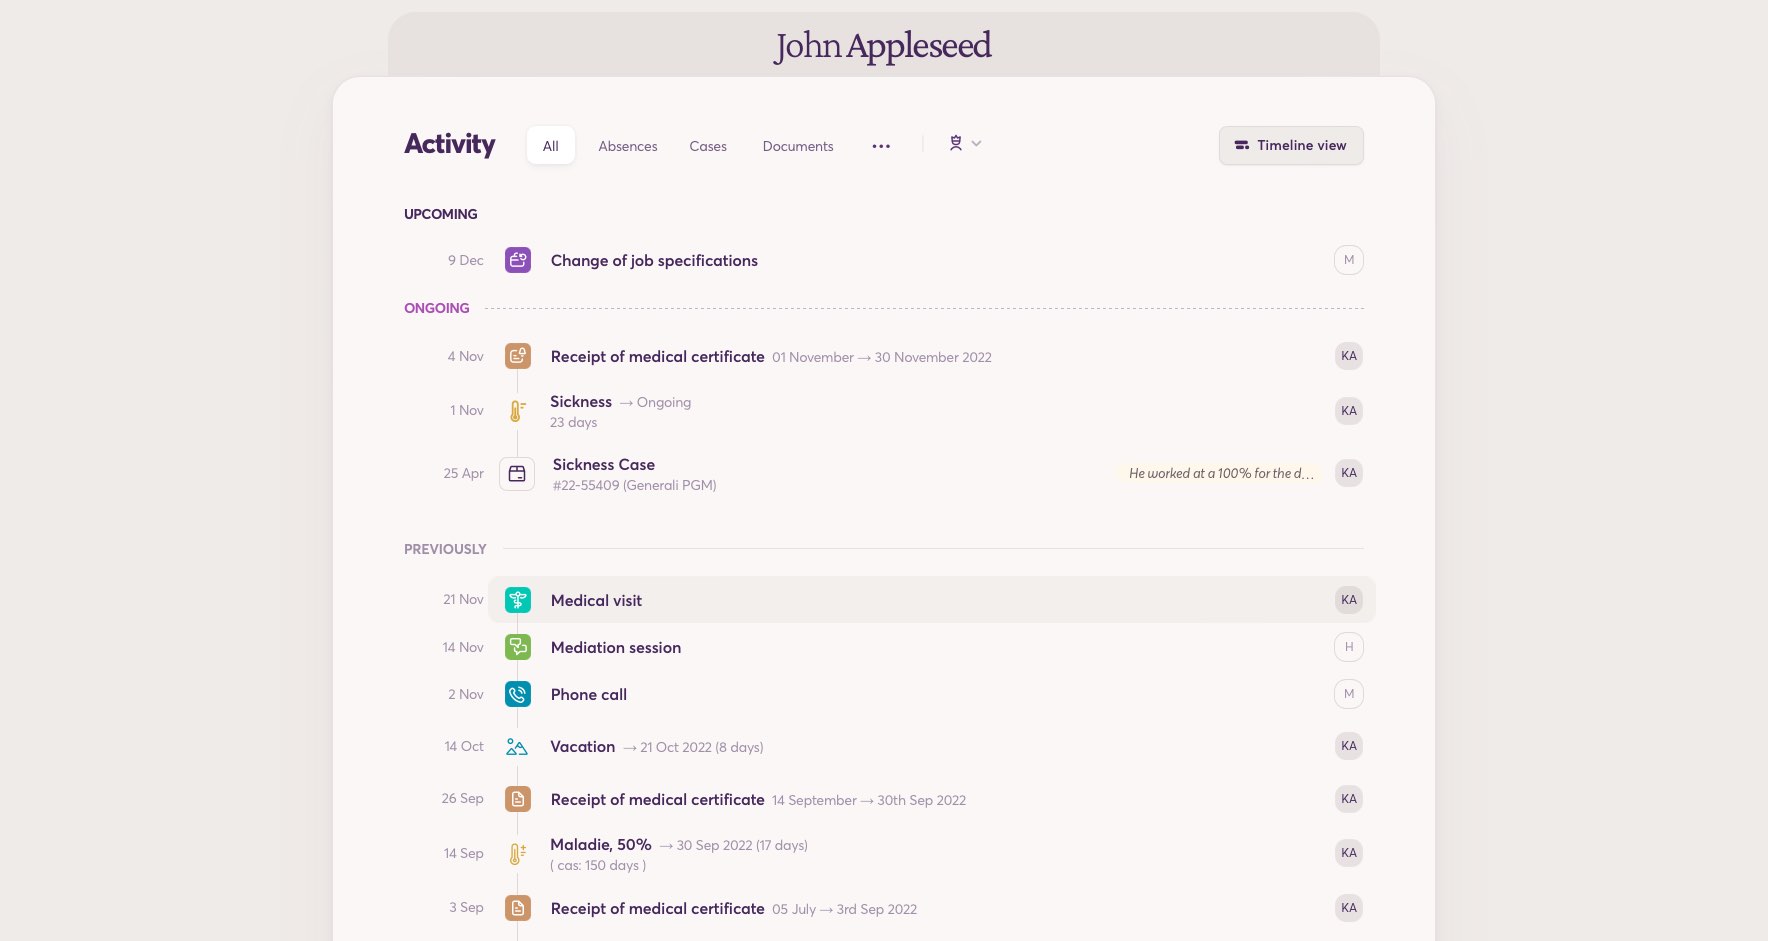This screenshot has width=1768, height=941.
Task: Click the 4 Nov medical certificate icon
Action: (x=518, y=356)
